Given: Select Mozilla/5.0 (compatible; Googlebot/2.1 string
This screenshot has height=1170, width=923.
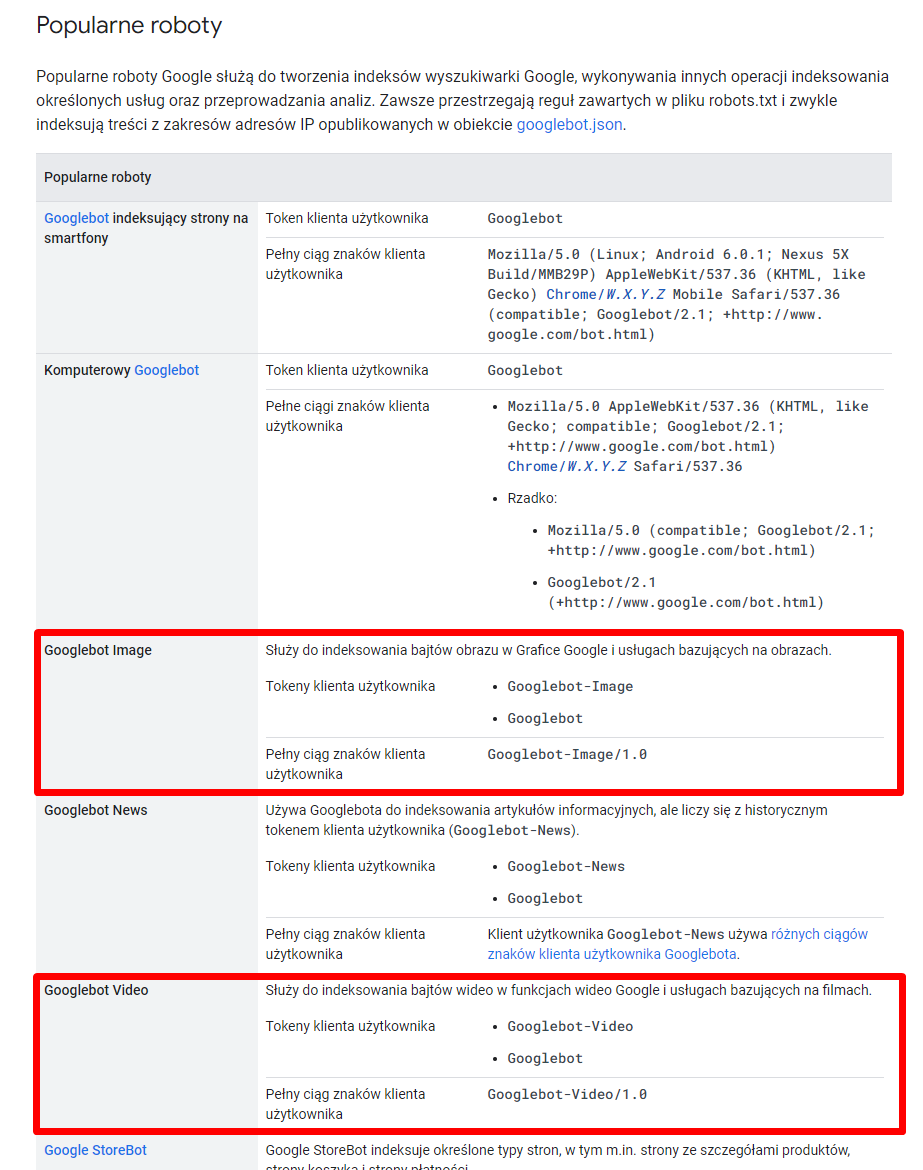Looking at the screenshot, I should click(711, 540).
